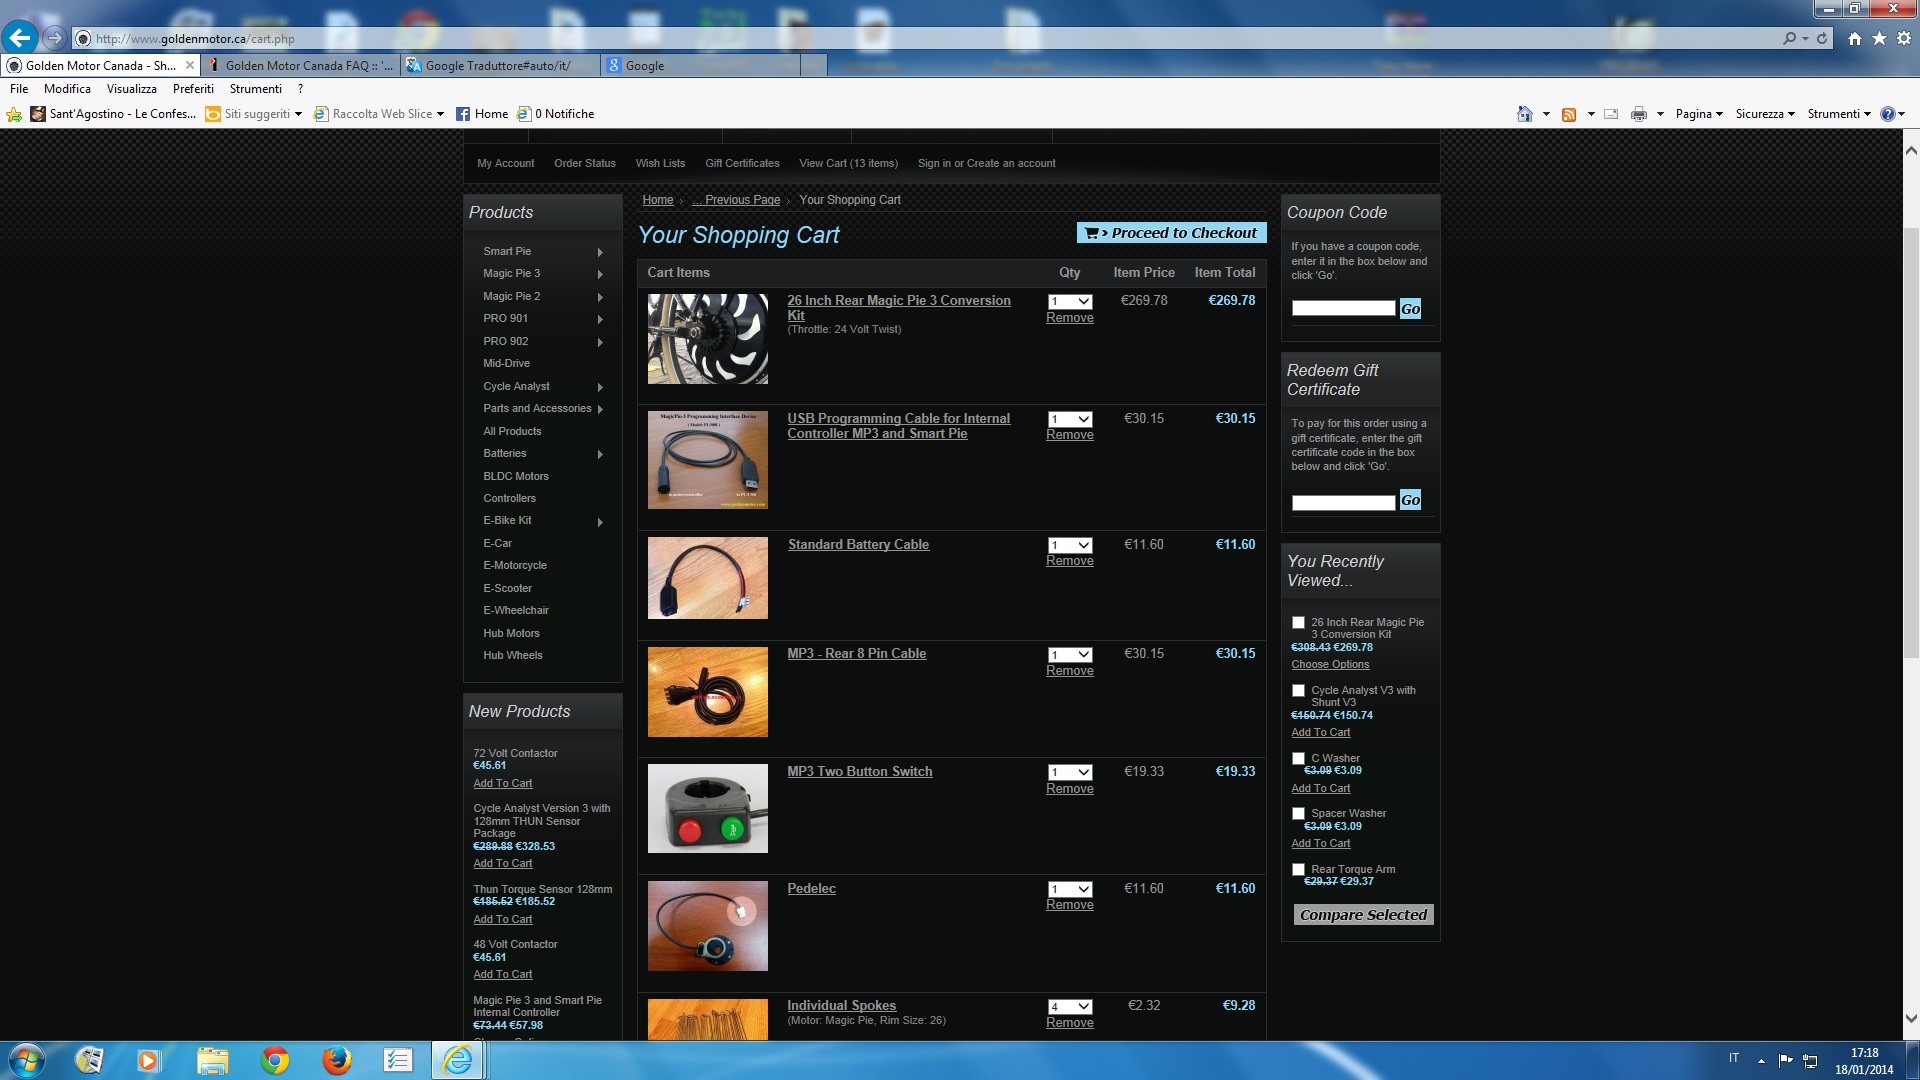Click the Previous Page breadcrumb link
This screenshot has height=1080, width=1920.
pyautogui.click(x=736, y=200)
